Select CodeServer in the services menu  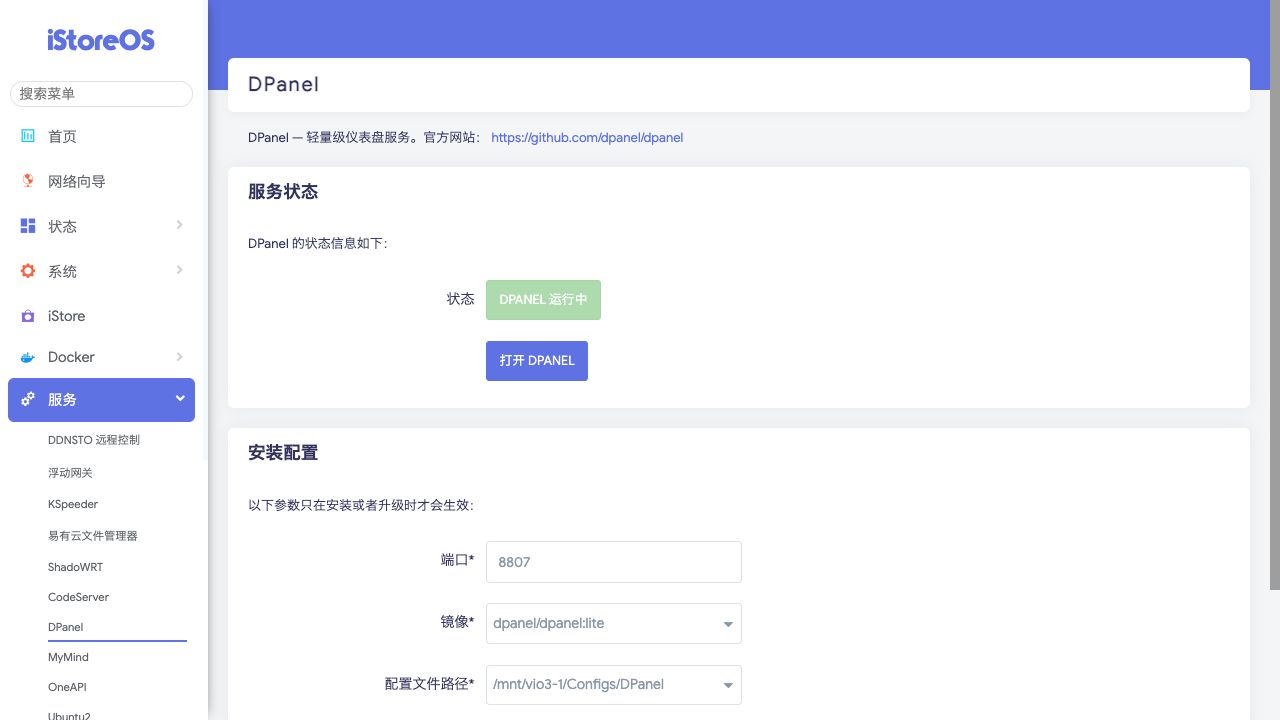tap(78, 597)
